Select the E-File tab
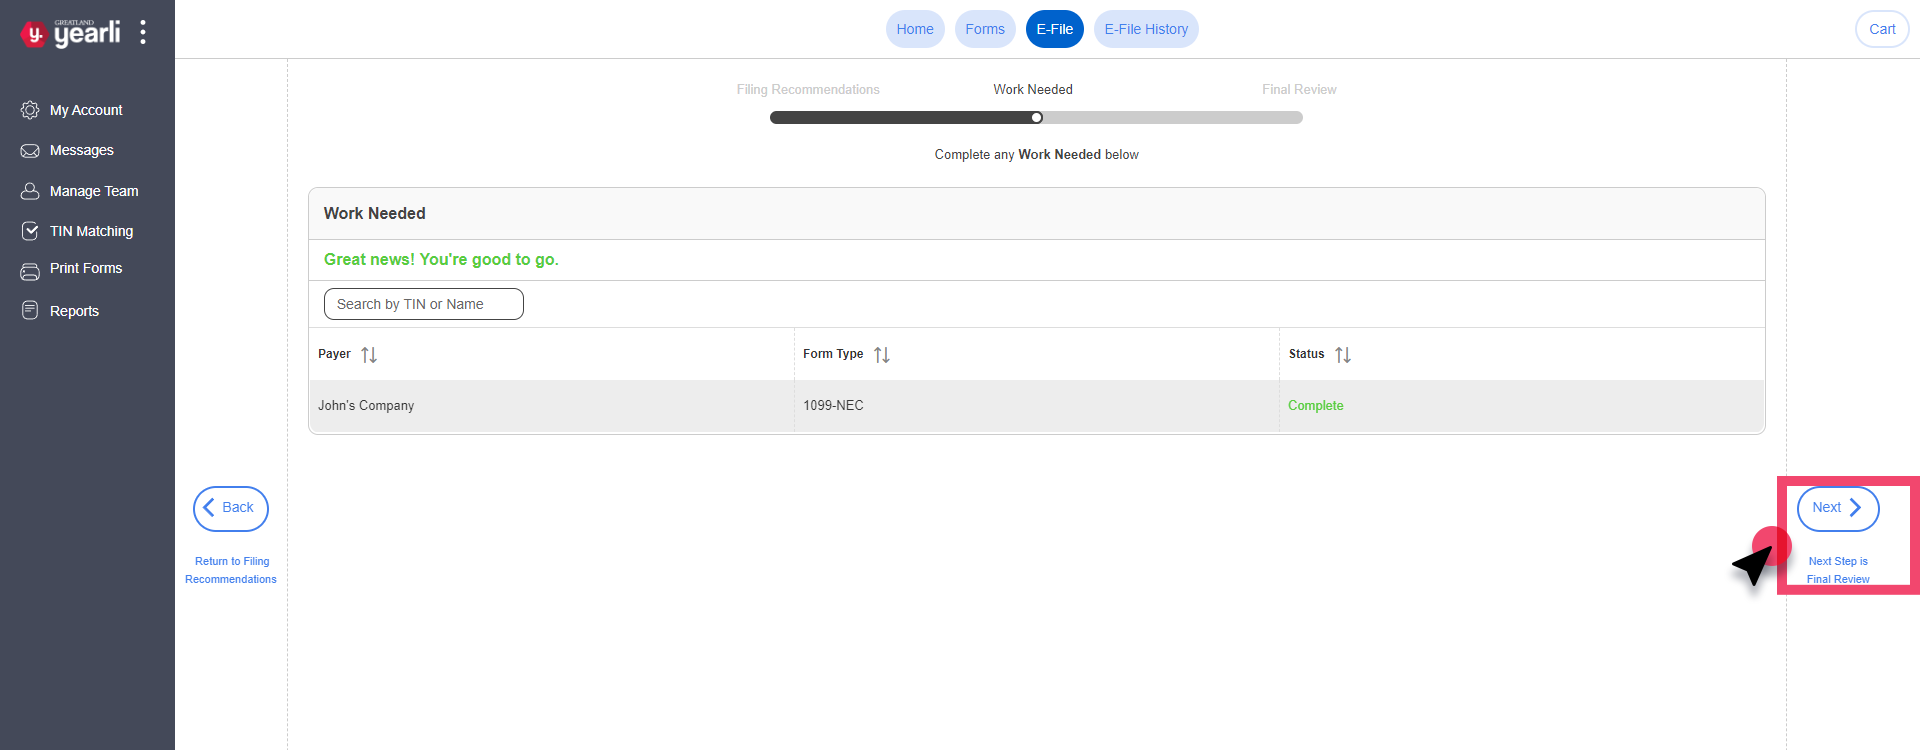Viewport: 1920px width, 750px height. click(1055, 29)
